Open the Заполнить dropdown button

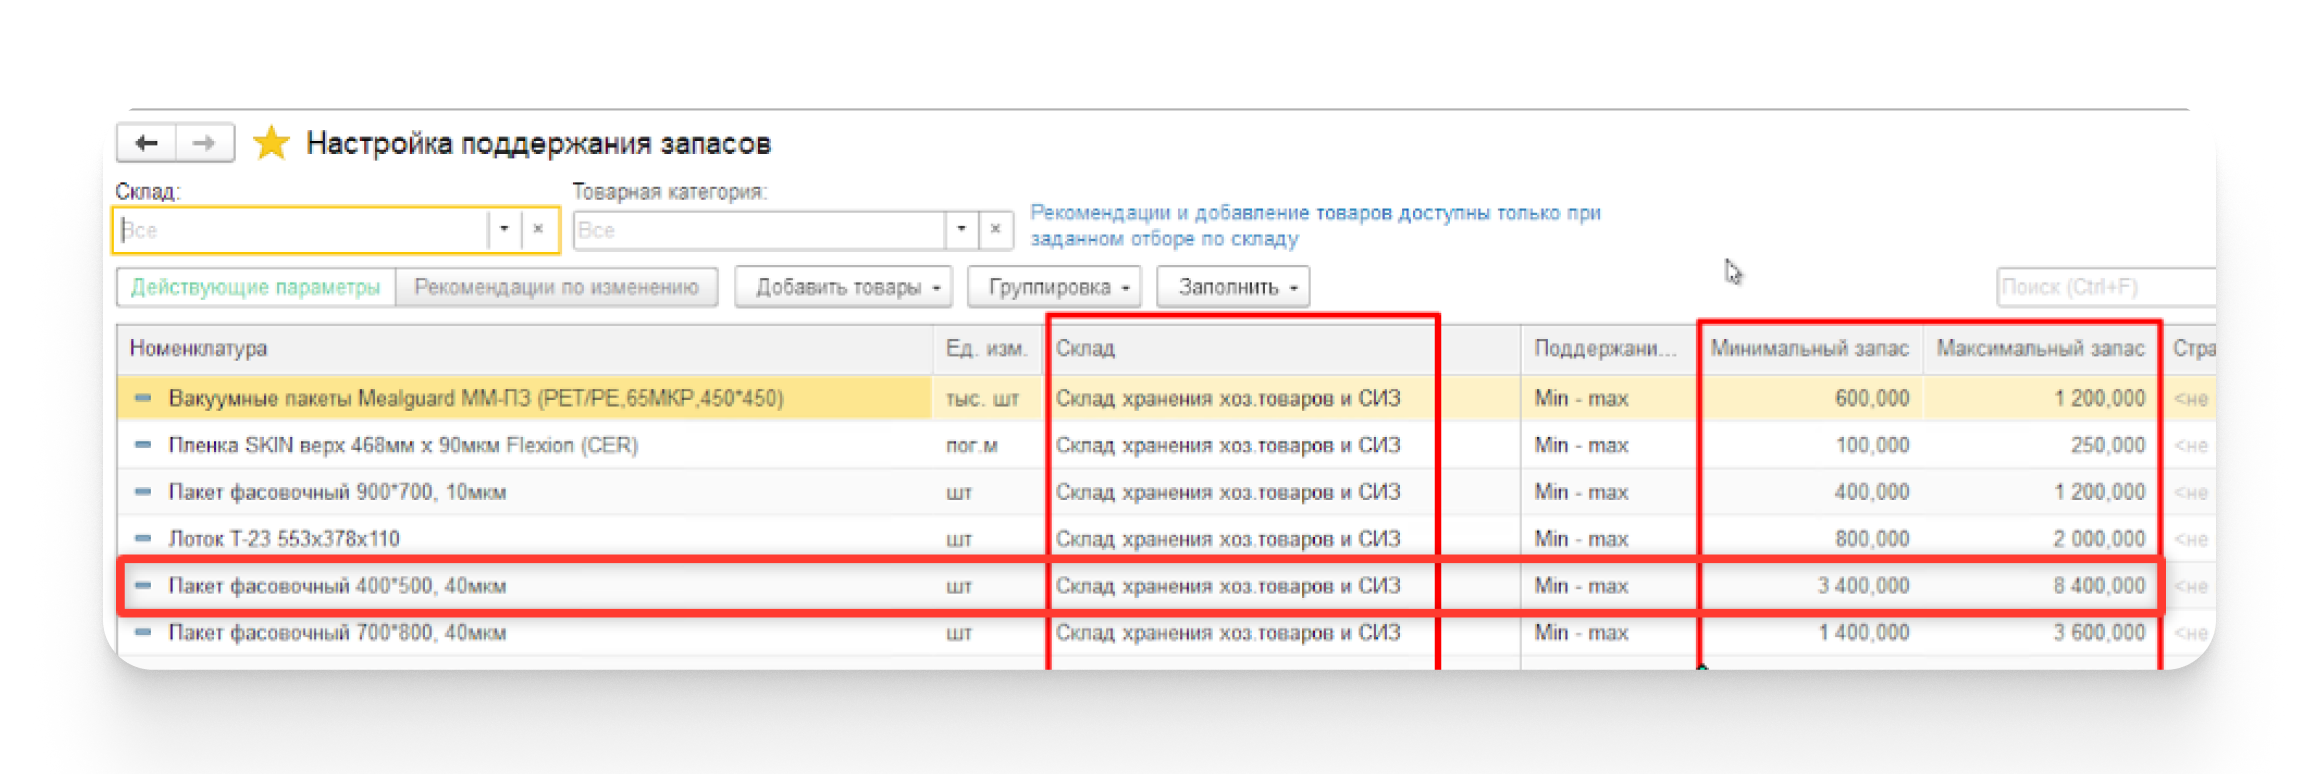1233,287
